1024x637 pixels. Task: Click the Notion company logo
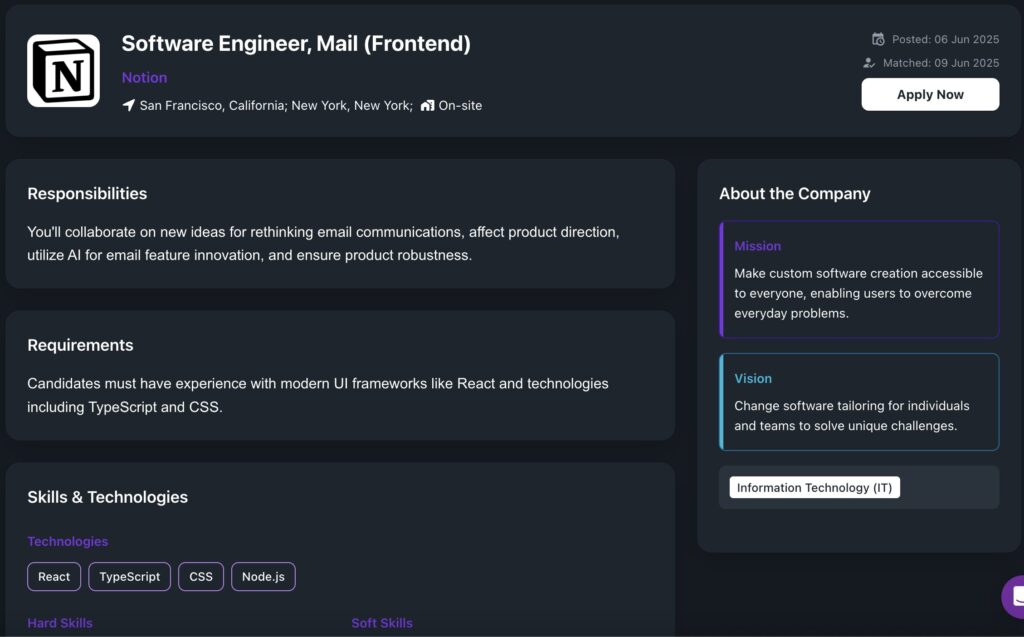pyautogui.click(x=63, y=71)
